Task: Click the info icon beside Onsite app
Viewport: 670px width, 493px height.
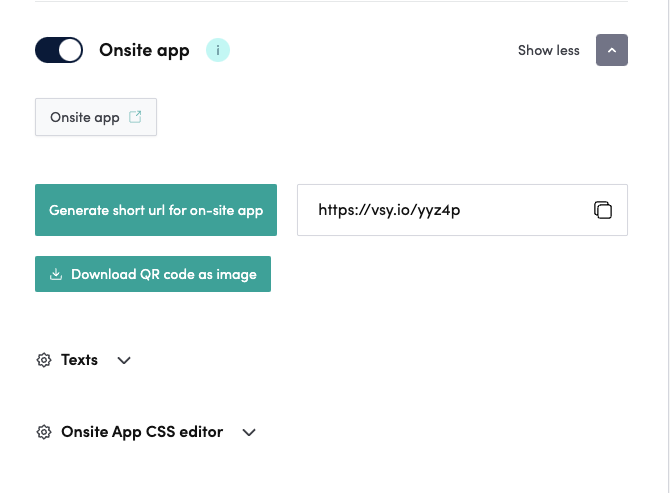Action: point(217,50)
